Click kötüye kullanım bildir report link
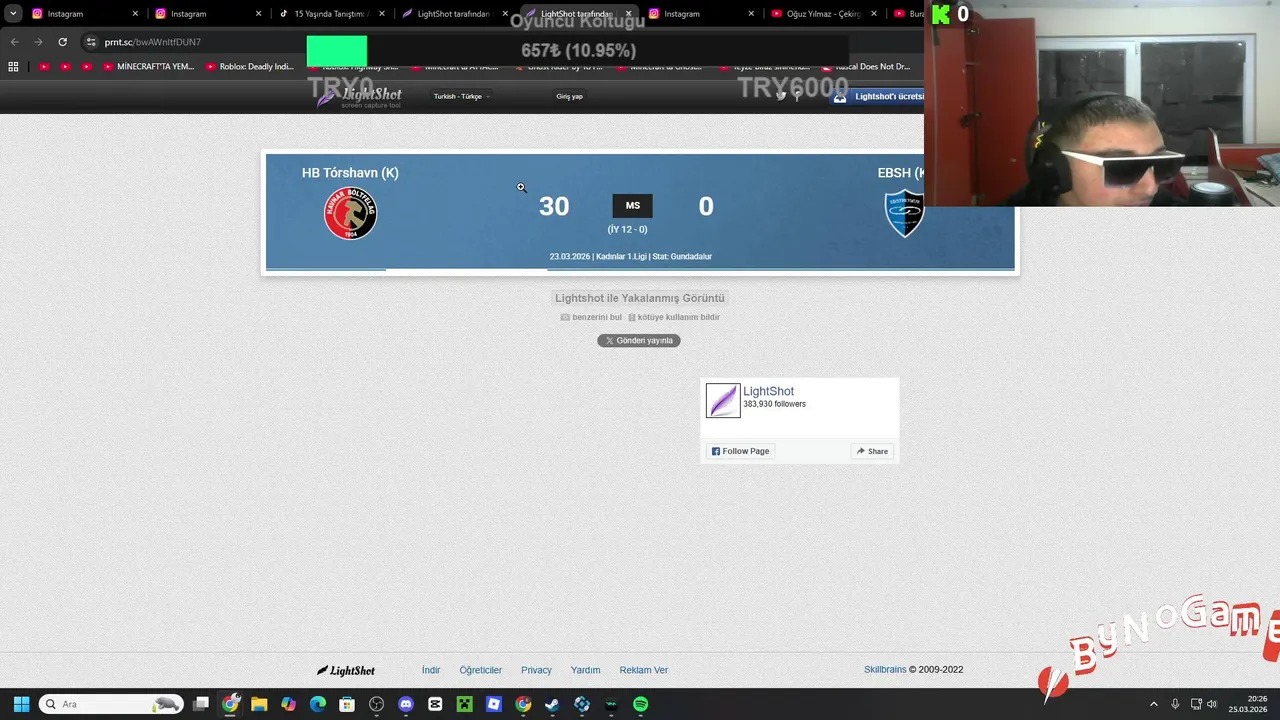This screenshot has height=720, width=1280. (x=674, y=317)
